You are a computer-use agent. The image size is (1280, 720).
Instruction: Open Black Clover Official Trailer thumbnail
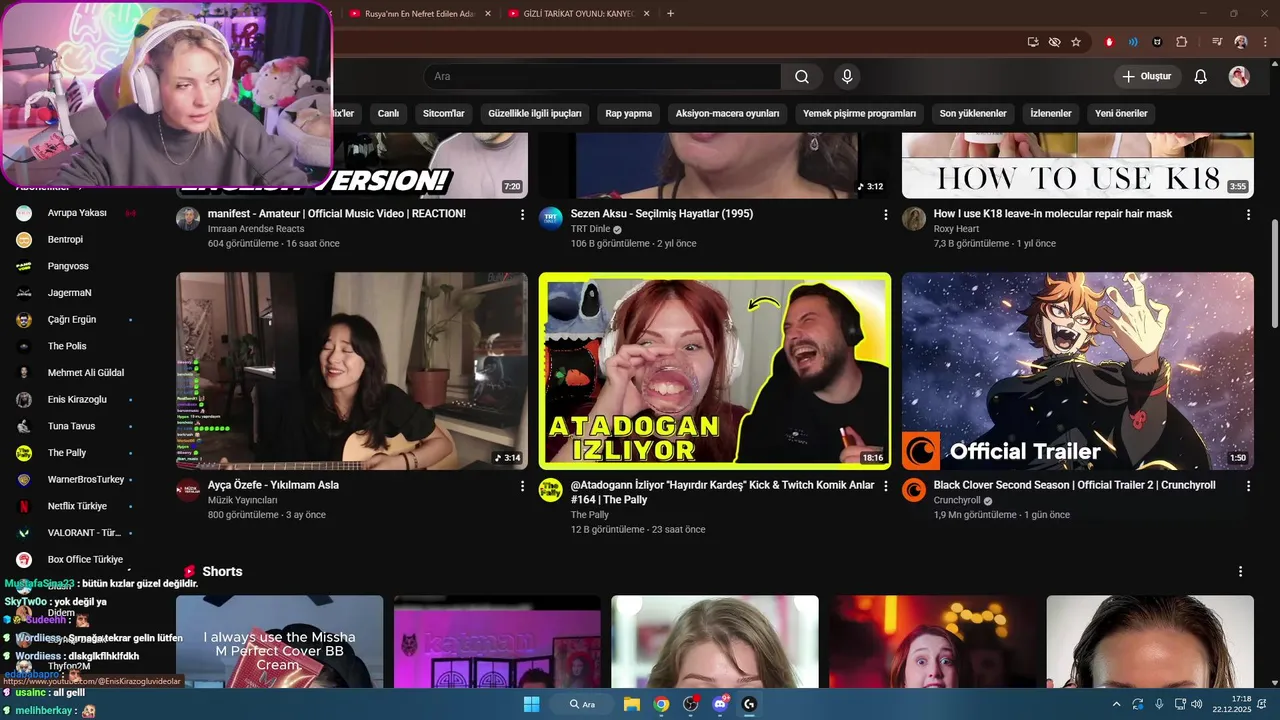click(x=1078, y=371)
